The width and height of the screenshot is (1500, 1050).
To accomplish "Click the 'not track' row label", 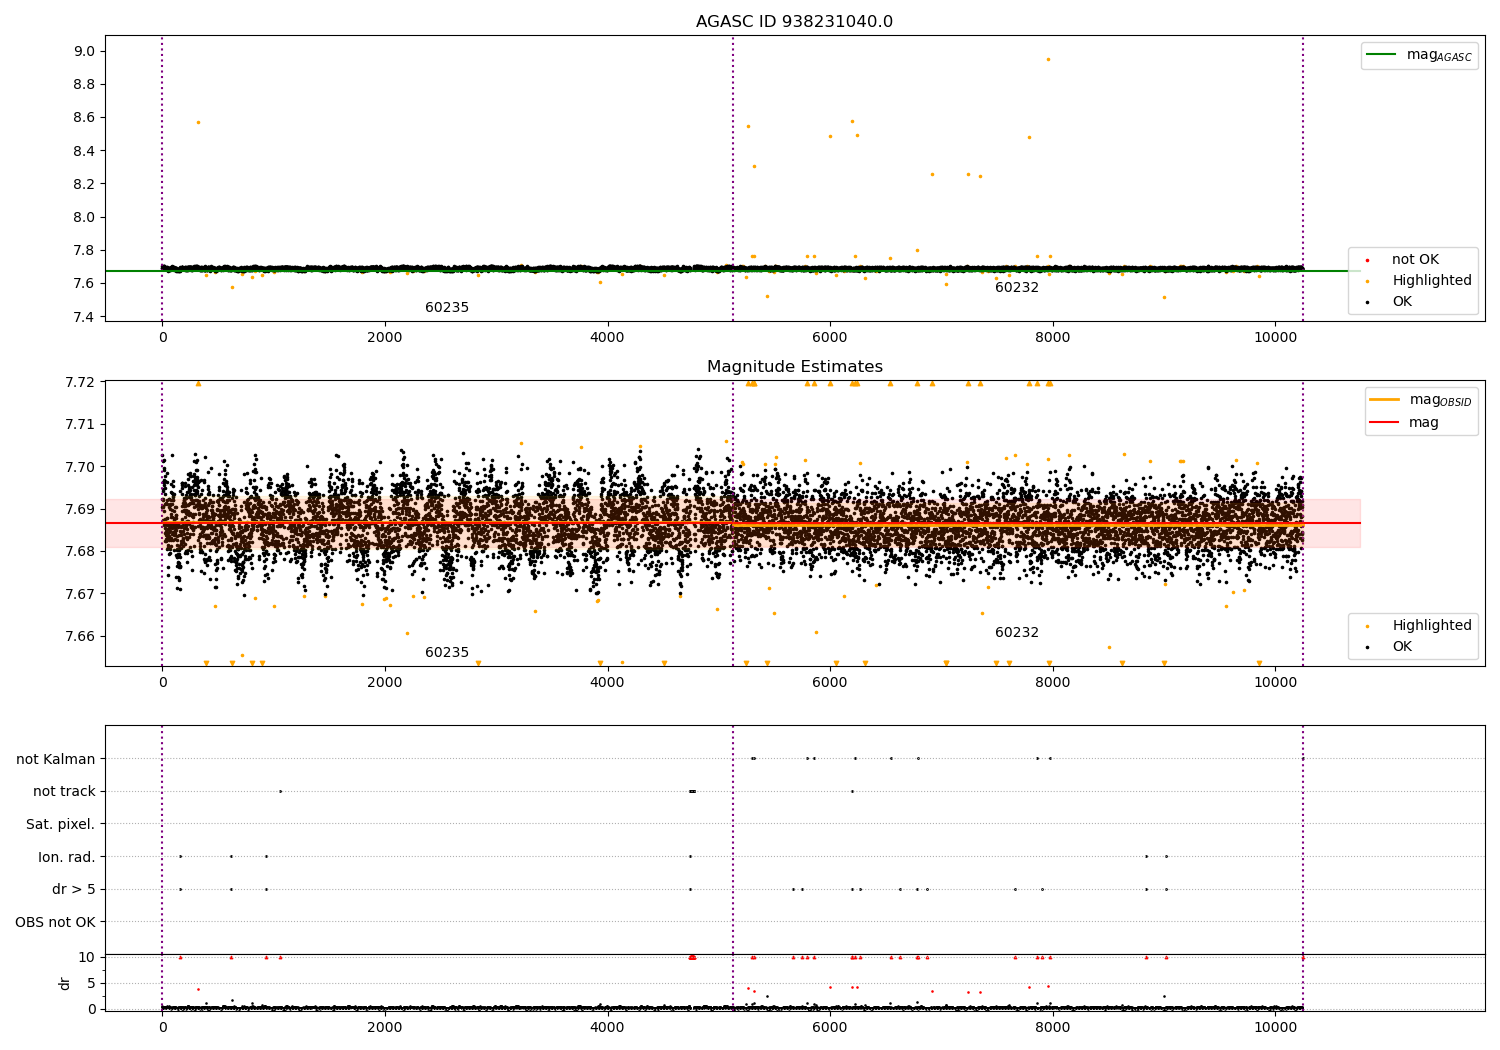I will [x=64, y=792].
